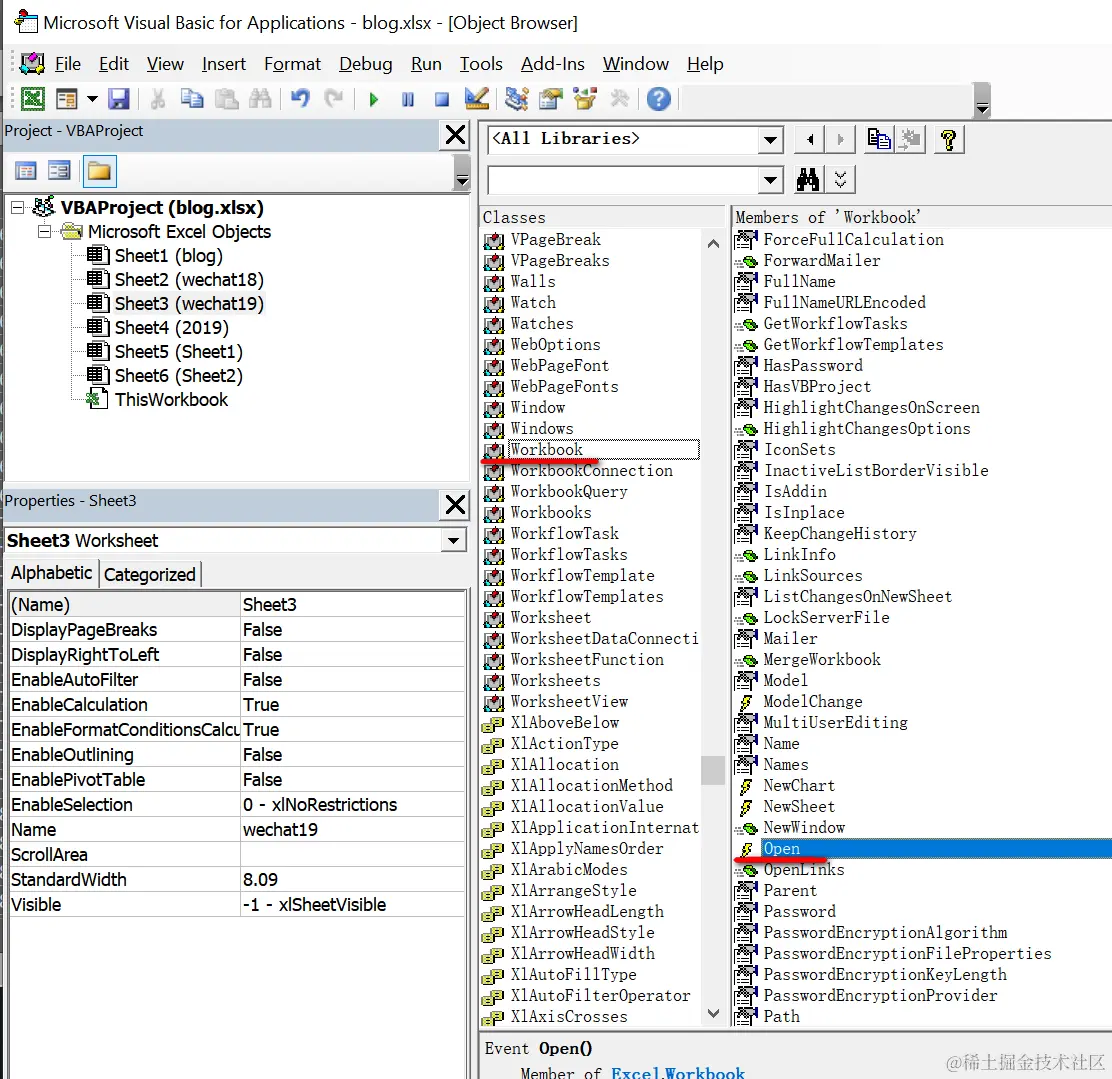Click the Reset stop icon

point(442,99)
